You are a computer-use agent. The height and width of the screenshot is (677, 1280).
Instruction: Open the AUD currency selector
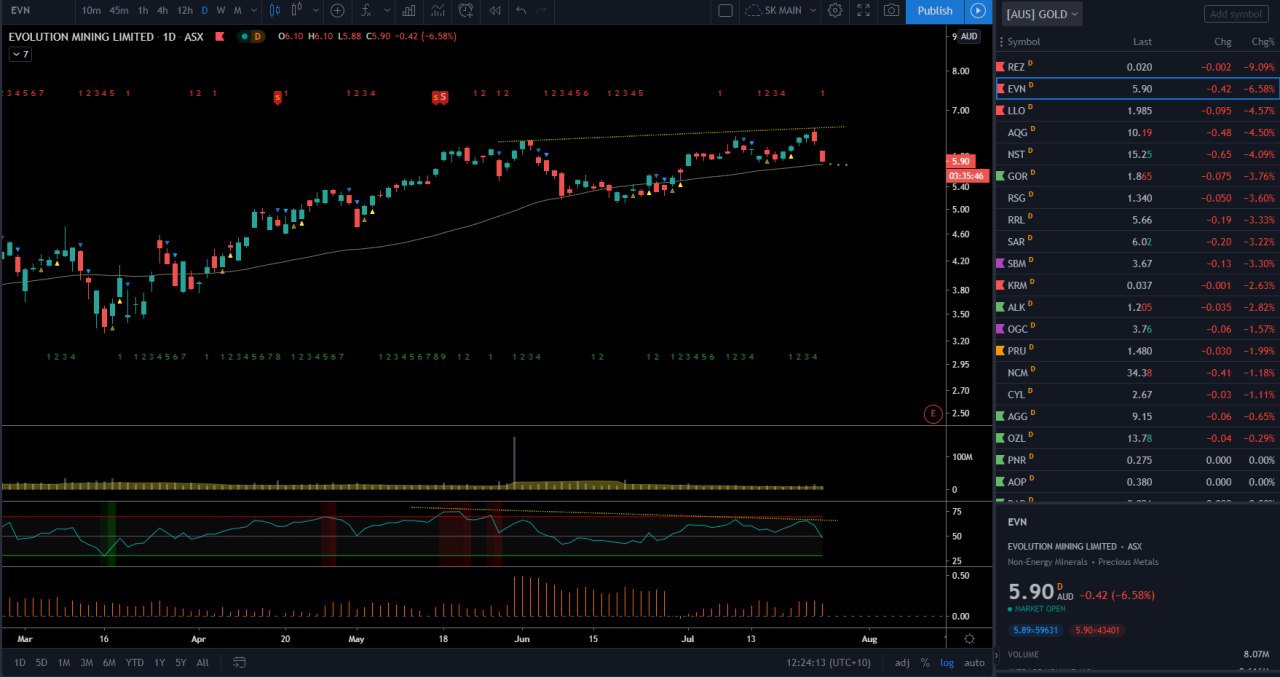pos(969,36)
